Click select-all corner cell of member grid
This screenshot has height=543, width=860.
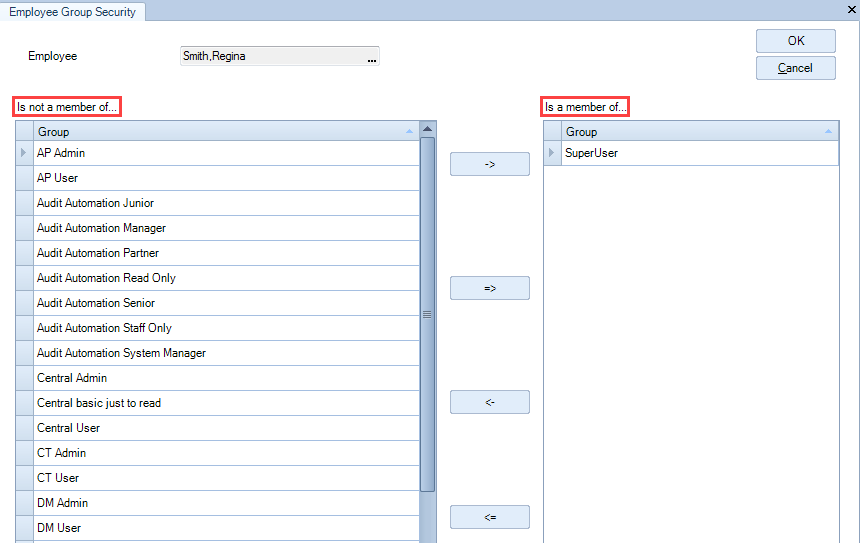(x=553, y=132)
